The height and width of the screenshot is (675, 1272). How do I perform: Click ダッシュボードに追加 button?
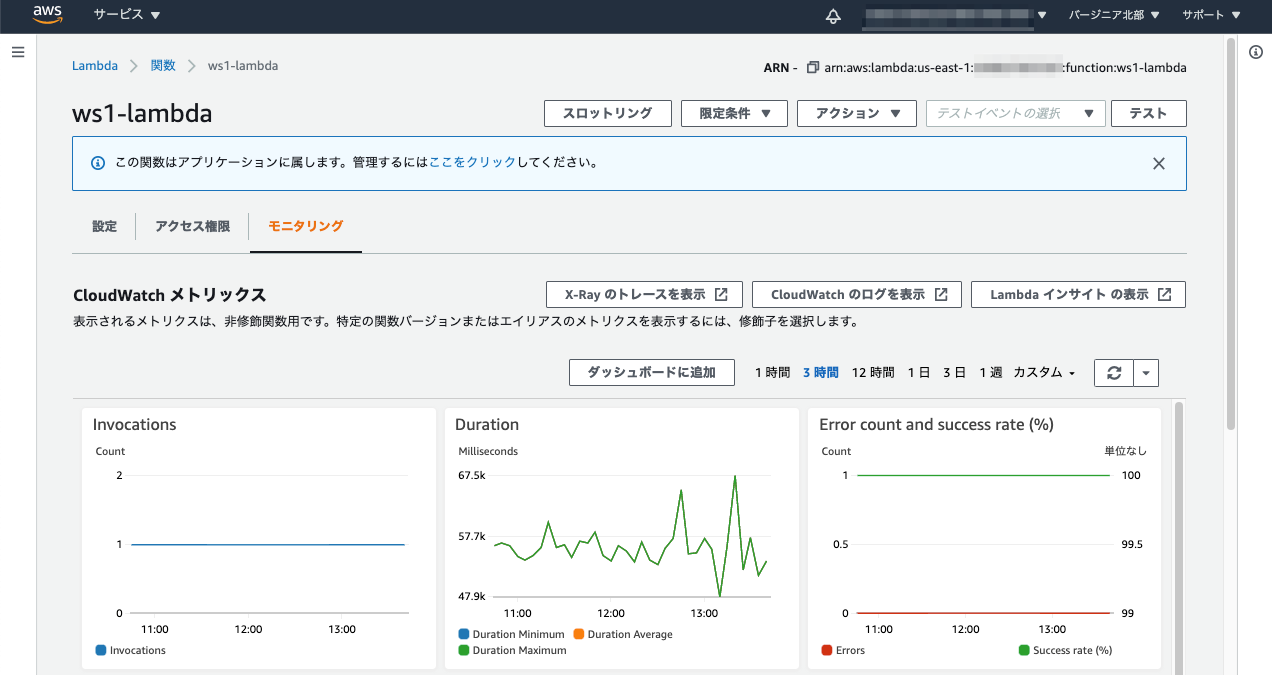pyautogui.click(x=652, y=373)
